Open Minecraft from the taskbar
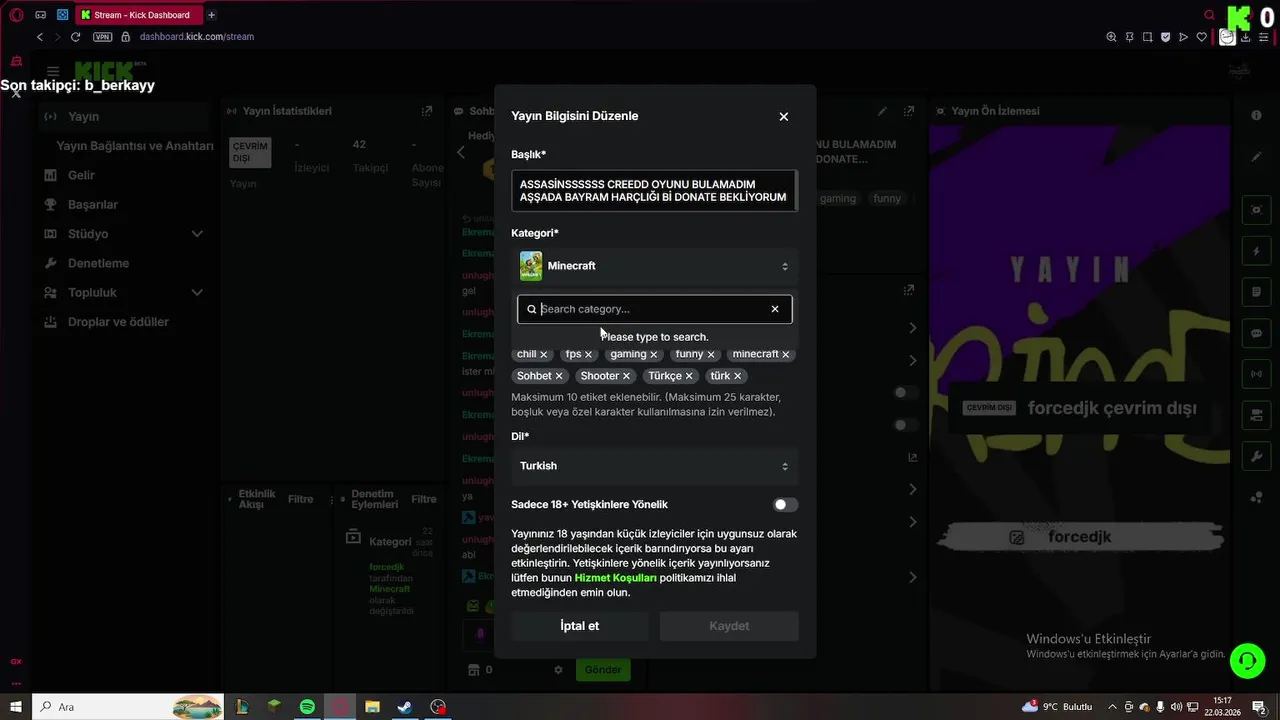Viewport: 1280px width, 720px height. tap(274, 707)
